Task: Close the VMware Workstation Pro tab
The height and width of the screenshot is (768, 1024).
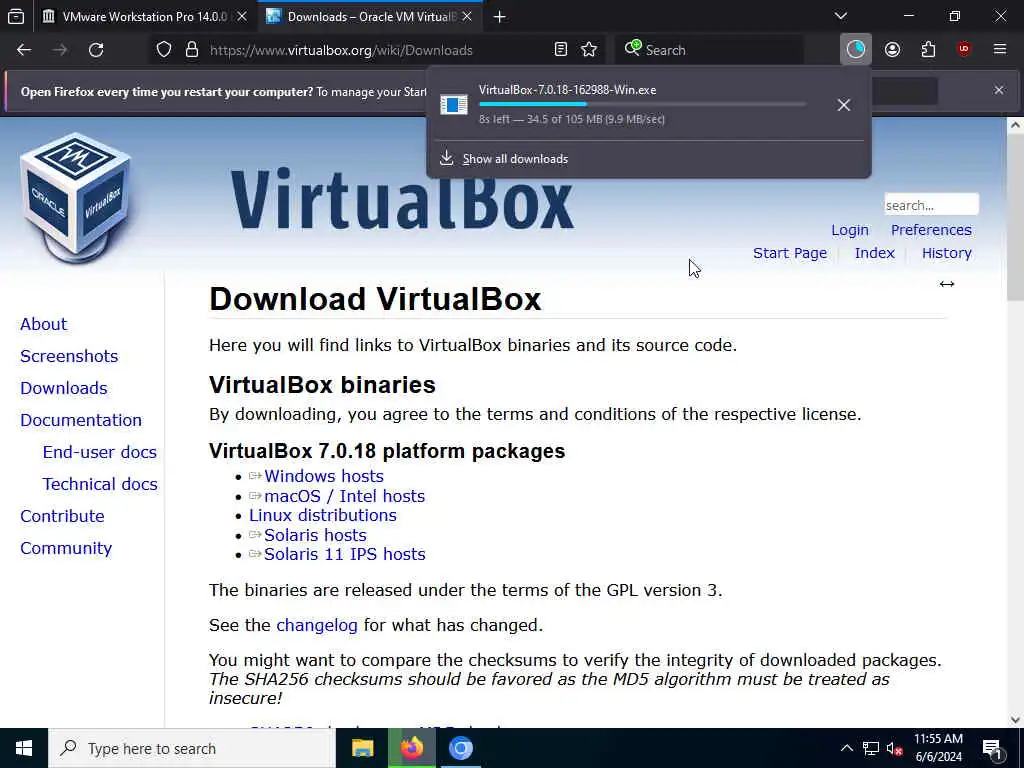Action: pos(242,16)
